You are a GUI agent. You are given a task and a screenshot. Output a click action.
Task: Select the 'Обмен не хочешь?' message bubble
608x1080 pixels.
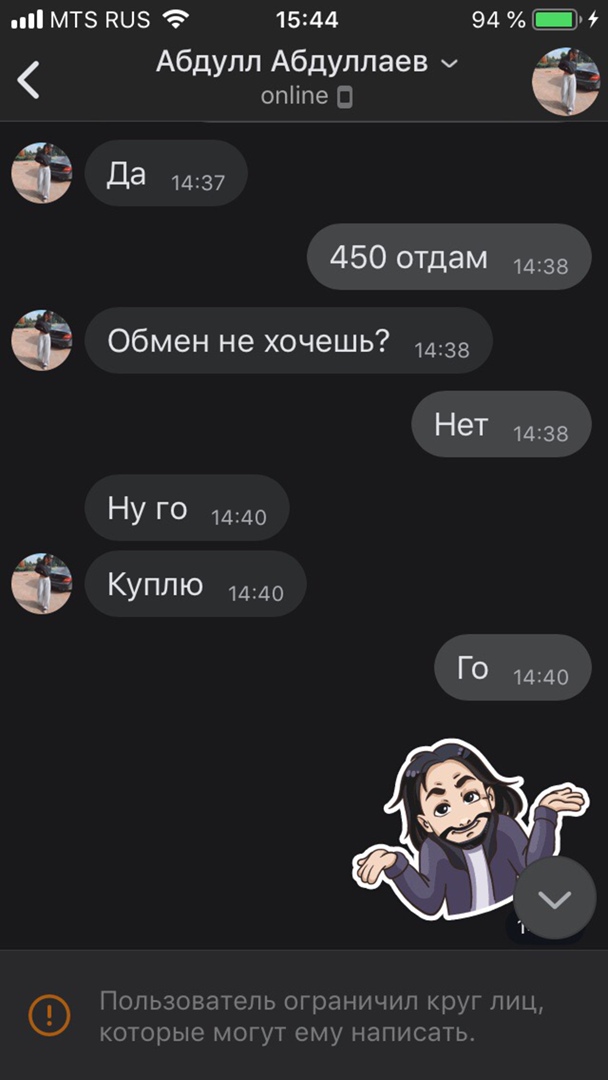tap(289, 340)
